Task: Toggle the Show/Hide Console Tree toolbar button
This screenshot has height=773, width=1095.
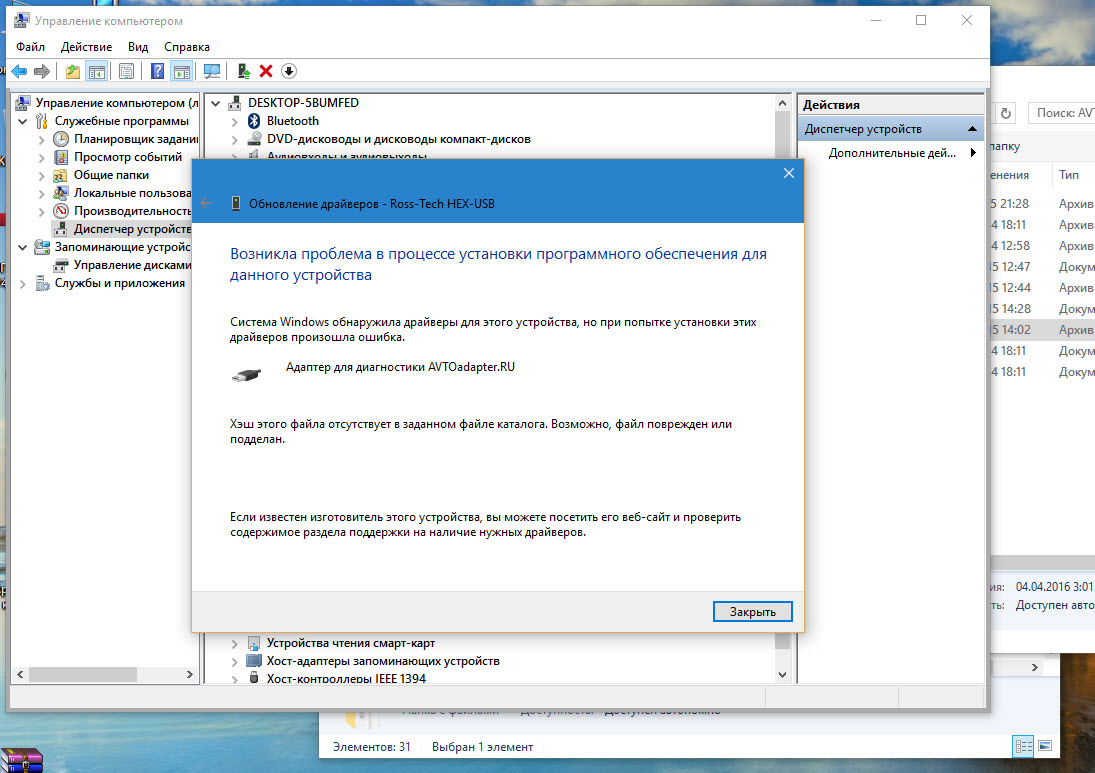Action: tap(97, 71)
